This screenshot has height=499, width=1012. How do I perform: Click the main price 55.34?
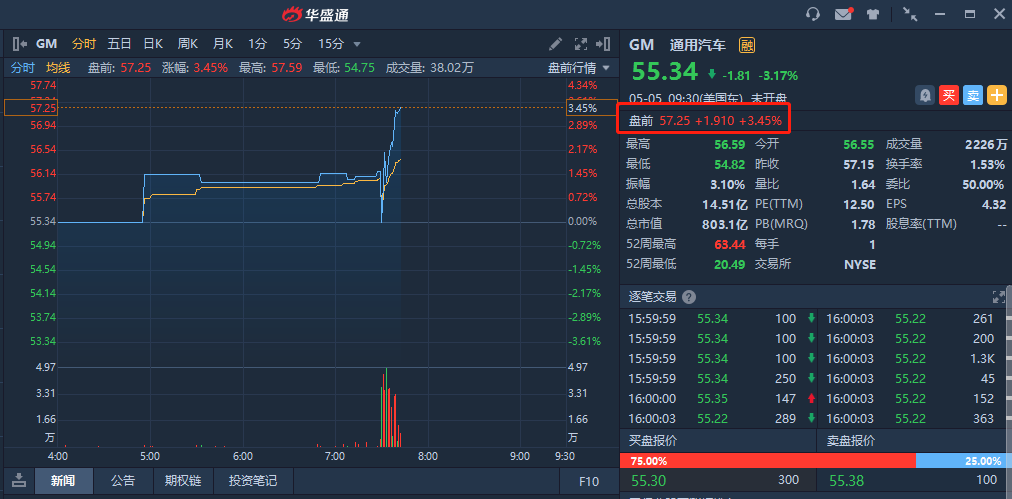665,71
